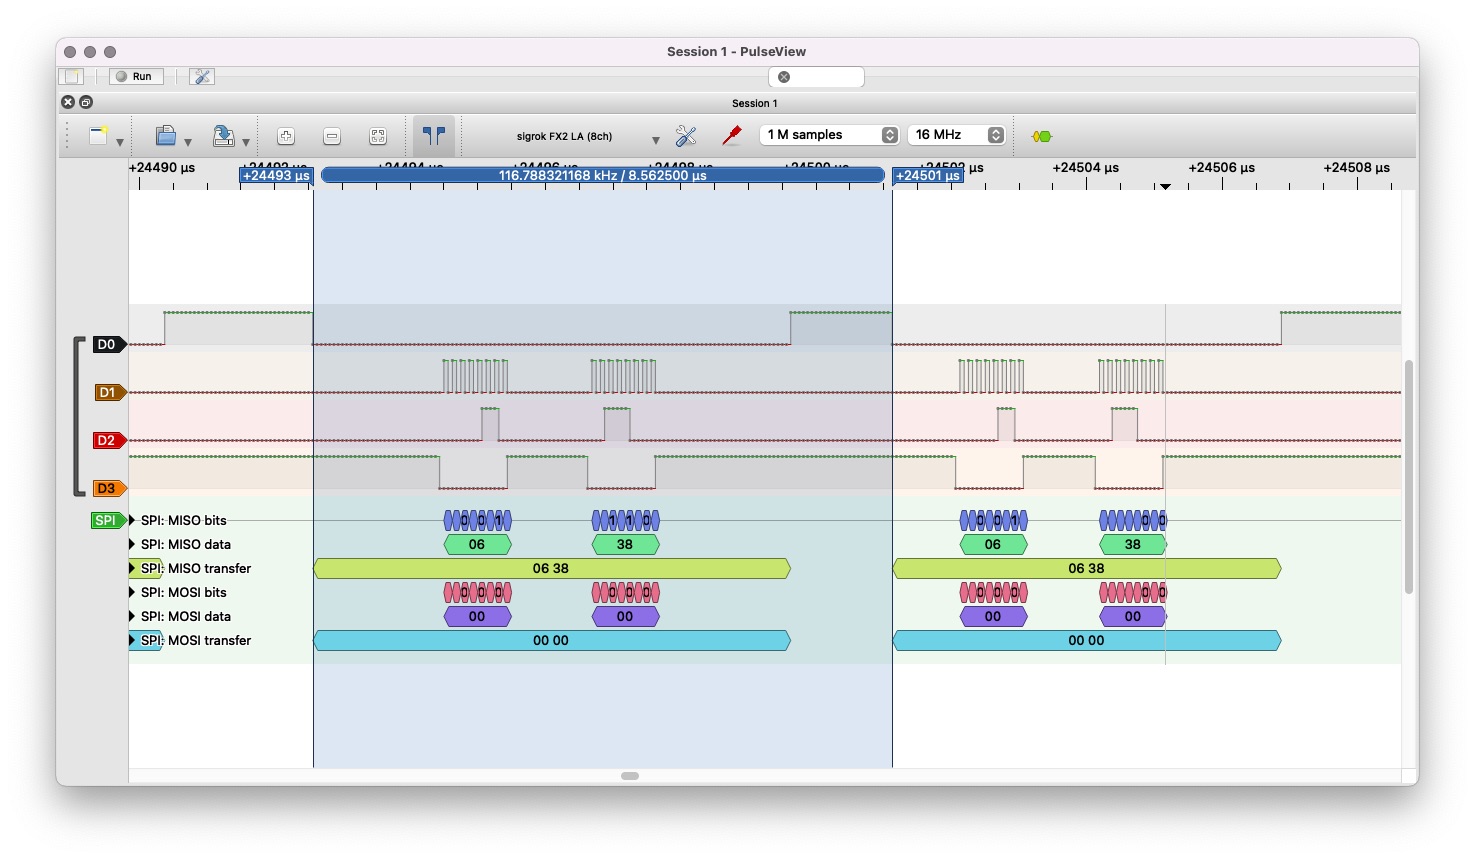The width and height of the screenshot is (1475, 860).
Task: Click the open file folder icon
Action: (x=166, y=136)
